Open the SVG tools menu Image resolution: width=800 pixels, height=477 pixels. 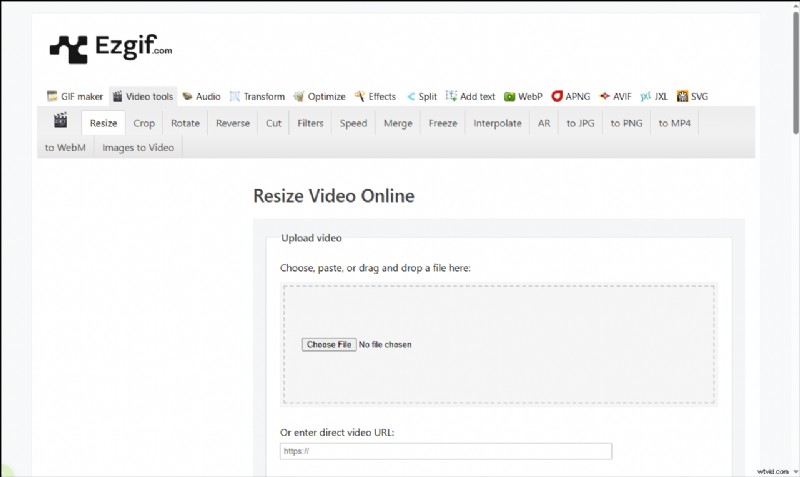[692, 96]
